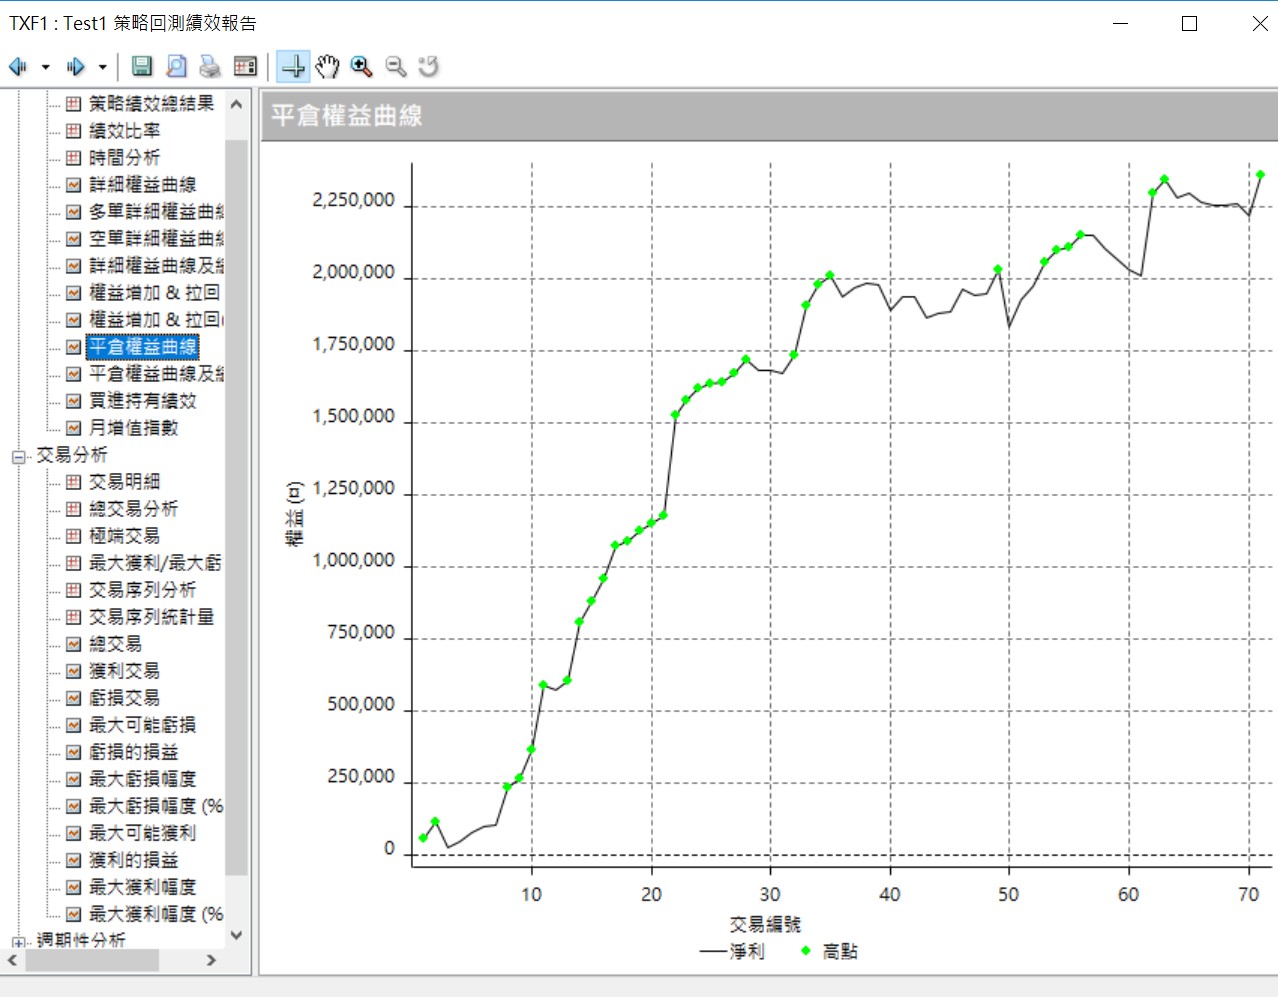The image size is (1278, 997).
Task: Save the report with the floppy disk icon
Action: click(142, 66)
